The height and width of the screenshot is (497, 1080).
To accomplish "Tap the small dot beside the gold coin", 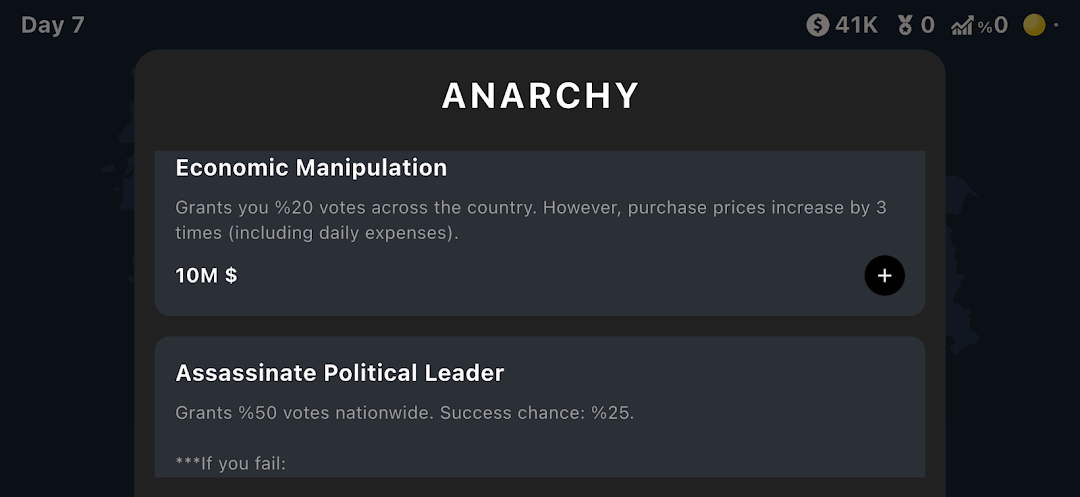I will (x=1056, y=25).
